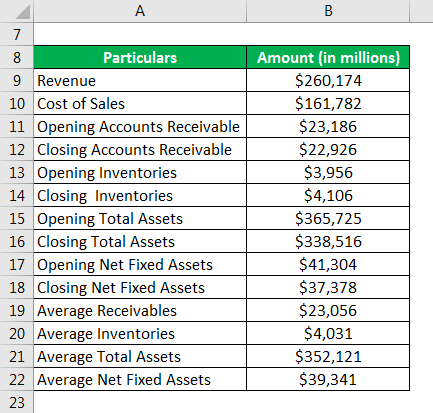Select the Closing Total Assets cell
This screenshot has height=413, width=433.
tap(140, 241)
